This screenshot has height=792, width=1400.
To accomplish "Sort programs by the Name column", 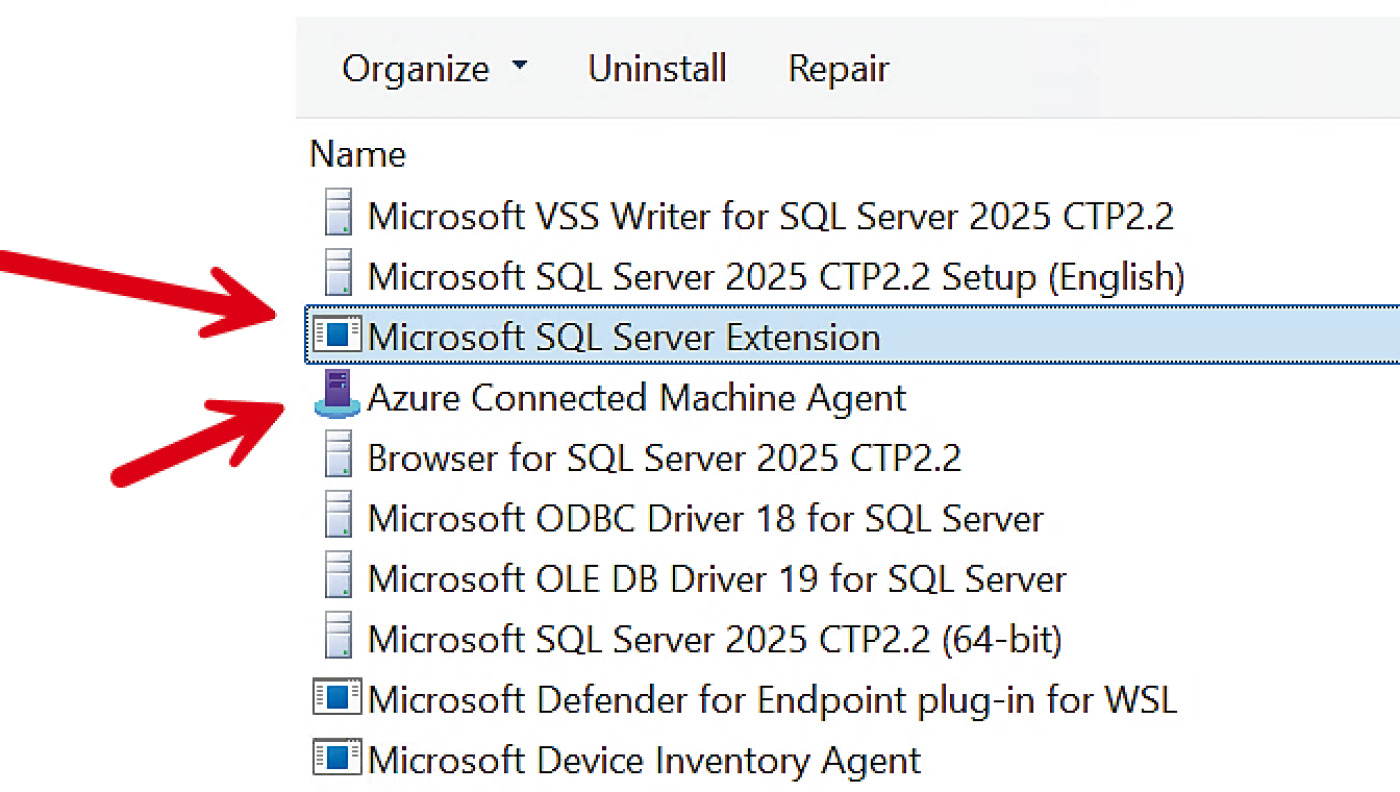I will pos(357,154).
